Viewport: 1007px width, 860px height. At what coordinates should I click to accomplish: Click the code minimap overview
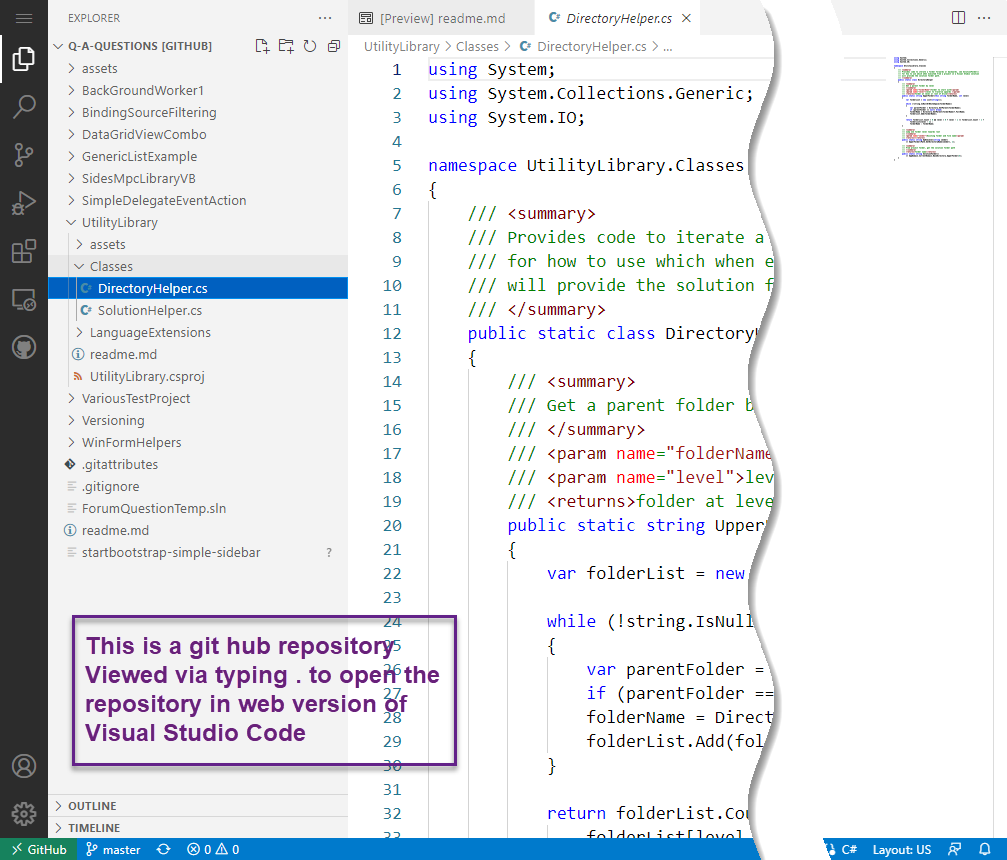pyautogui.click(x=938, y=108)
